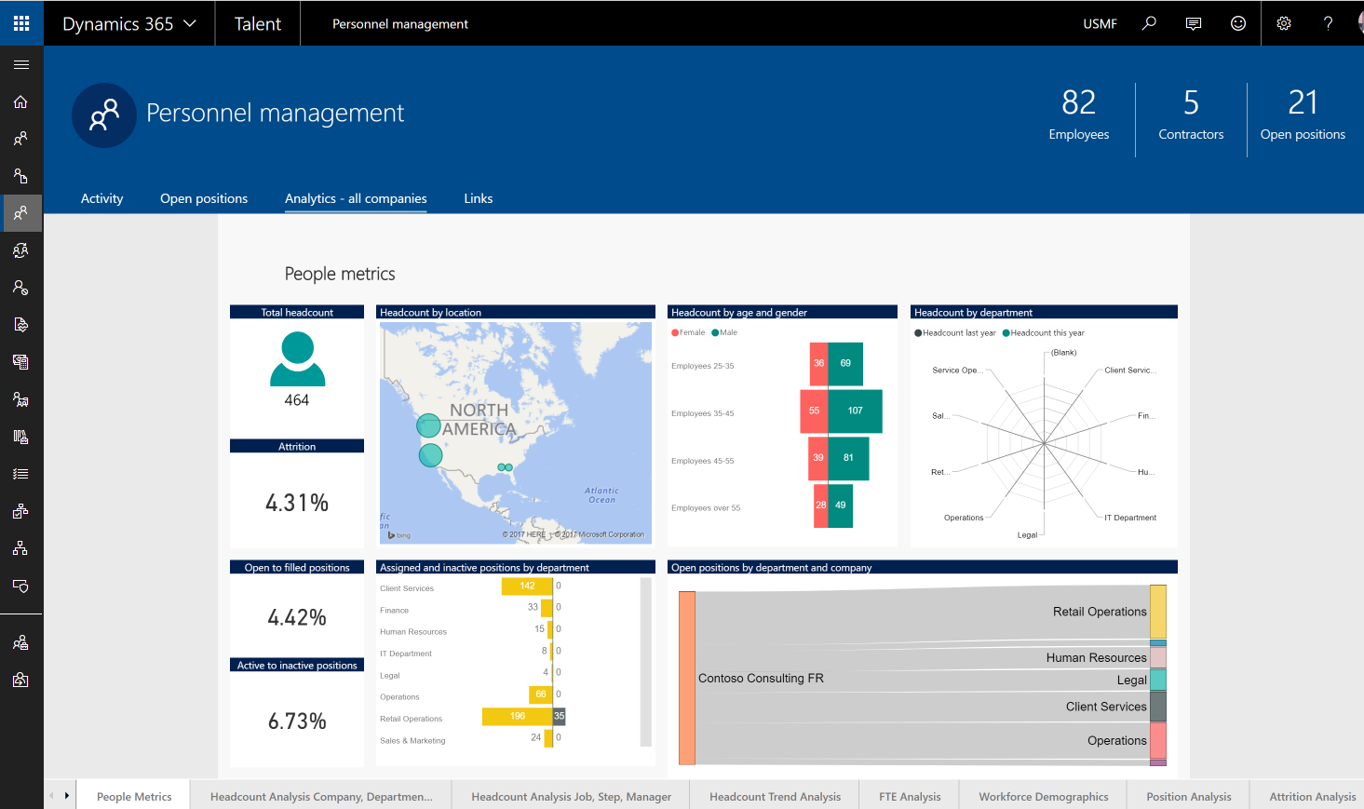Click the 21 Open positions tile

(x=1302, y=114)
